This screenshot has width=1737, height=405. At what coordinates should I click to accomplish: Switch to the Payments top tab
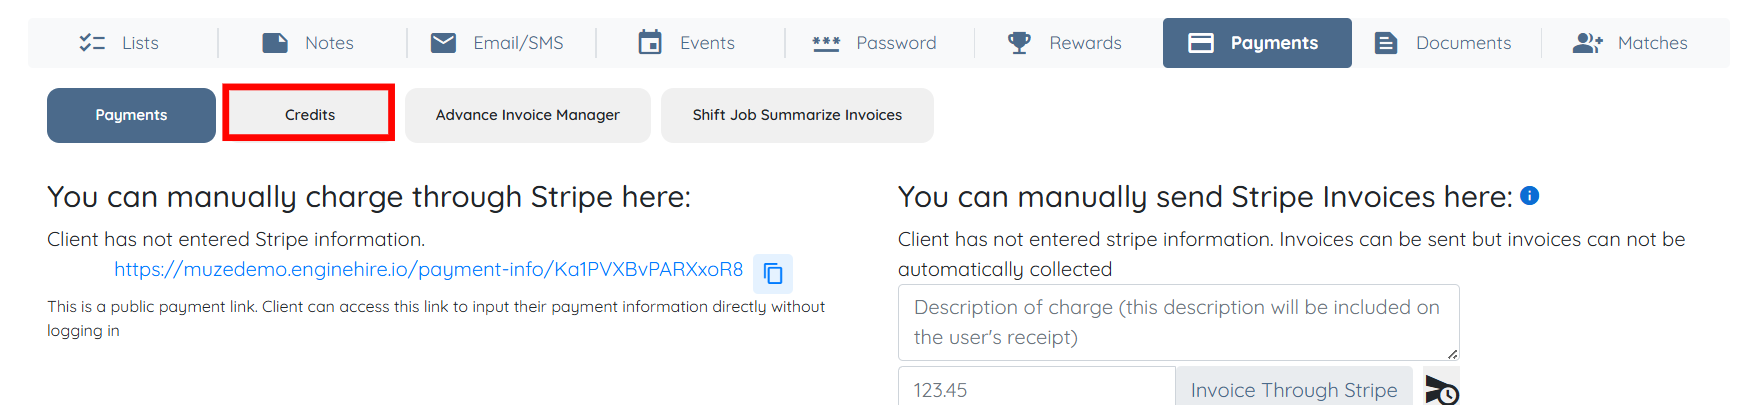pyautogui.click(x=1257, y=43)
